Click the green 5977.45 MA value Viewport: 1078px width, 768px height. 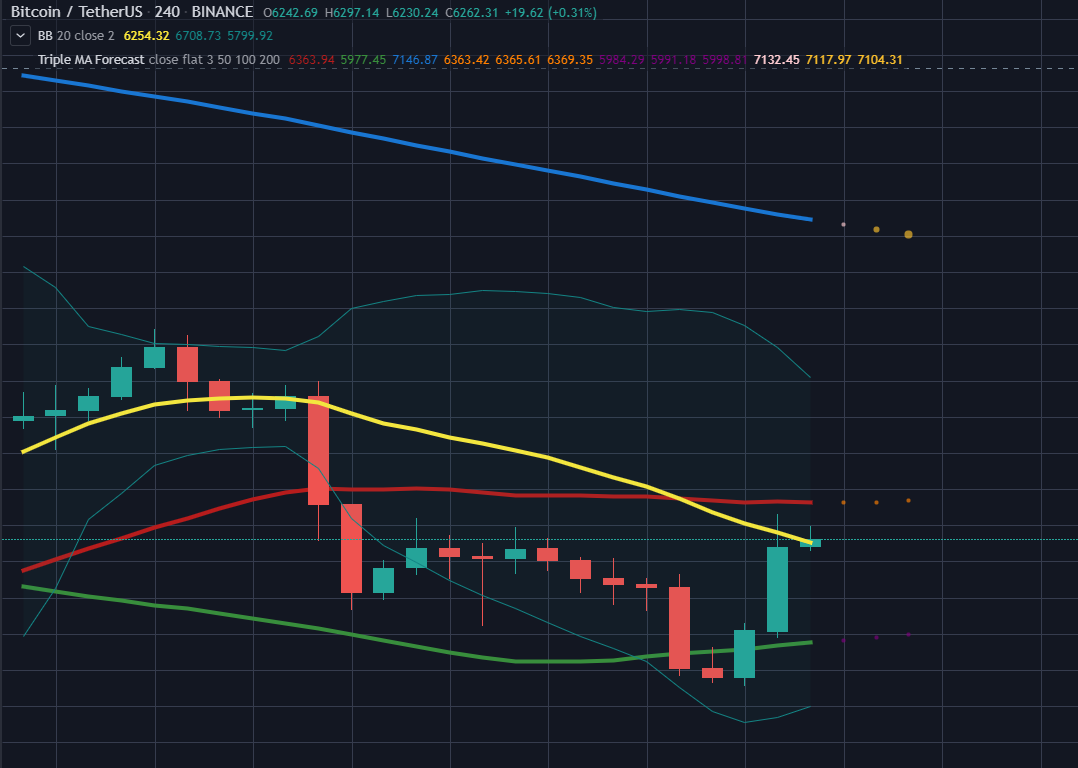(x=364, y=59)
